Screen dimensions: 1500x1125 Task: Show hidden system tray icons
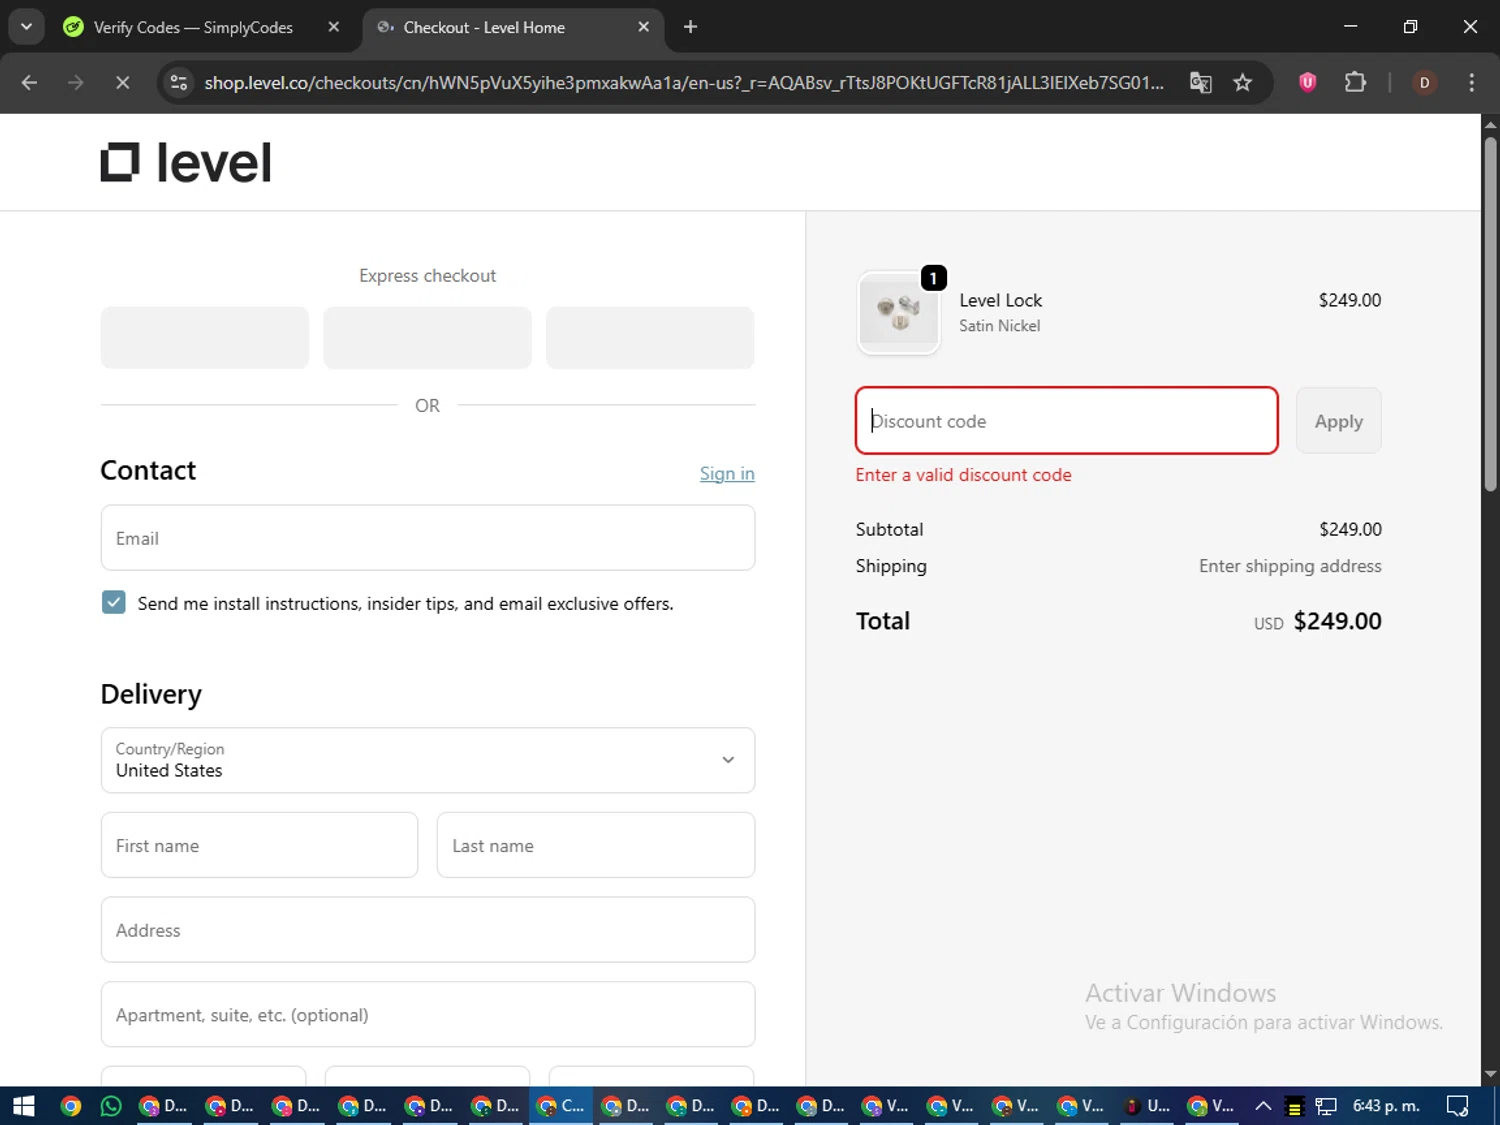coord(1263,1106)
